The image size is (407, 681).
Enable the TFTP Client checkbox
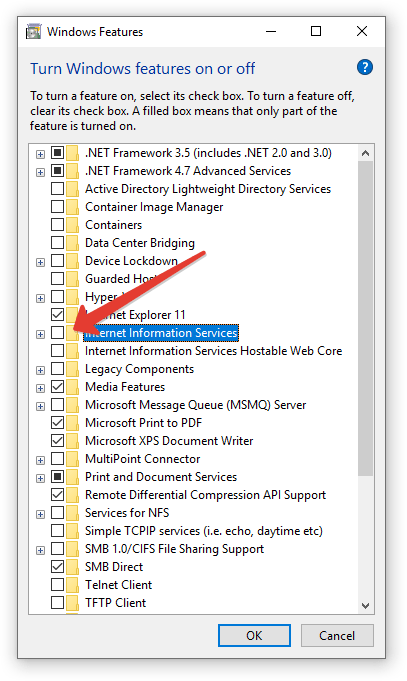tap(57, 603)
